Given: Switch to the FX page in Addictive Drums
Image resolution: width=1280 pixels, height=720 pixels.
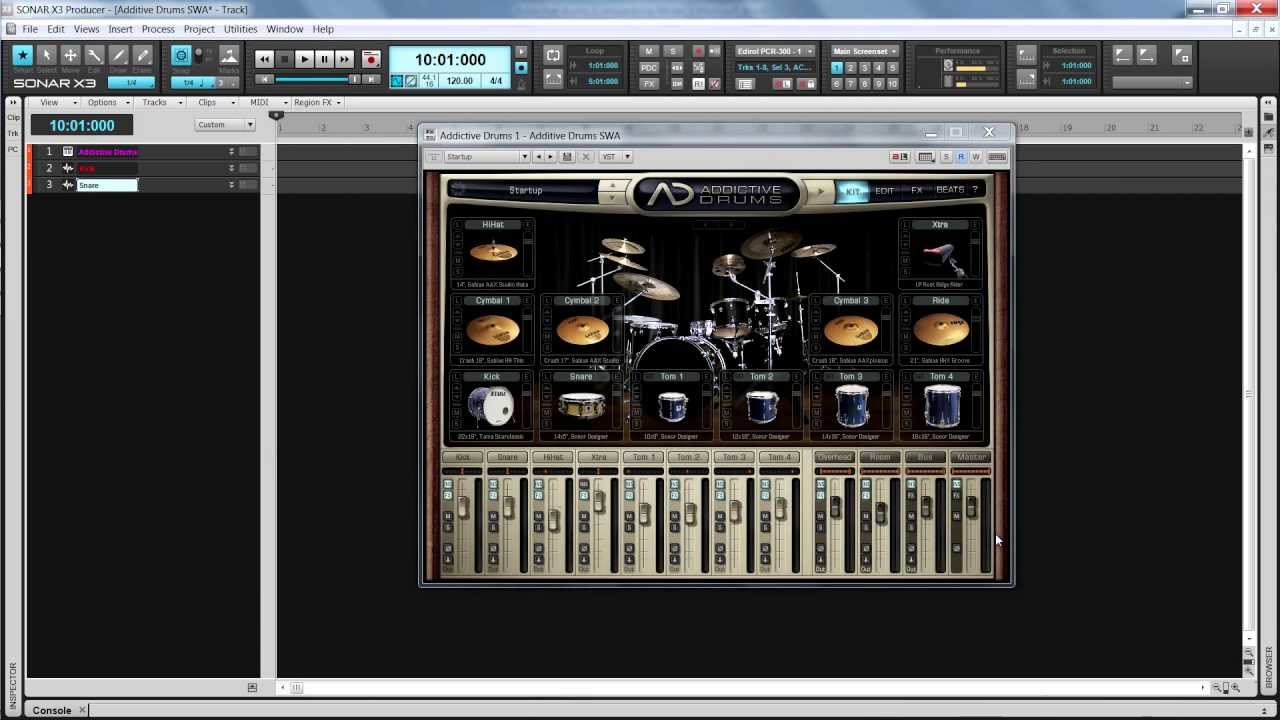Looking at the screenshot, I should click(x=916, y=190).
